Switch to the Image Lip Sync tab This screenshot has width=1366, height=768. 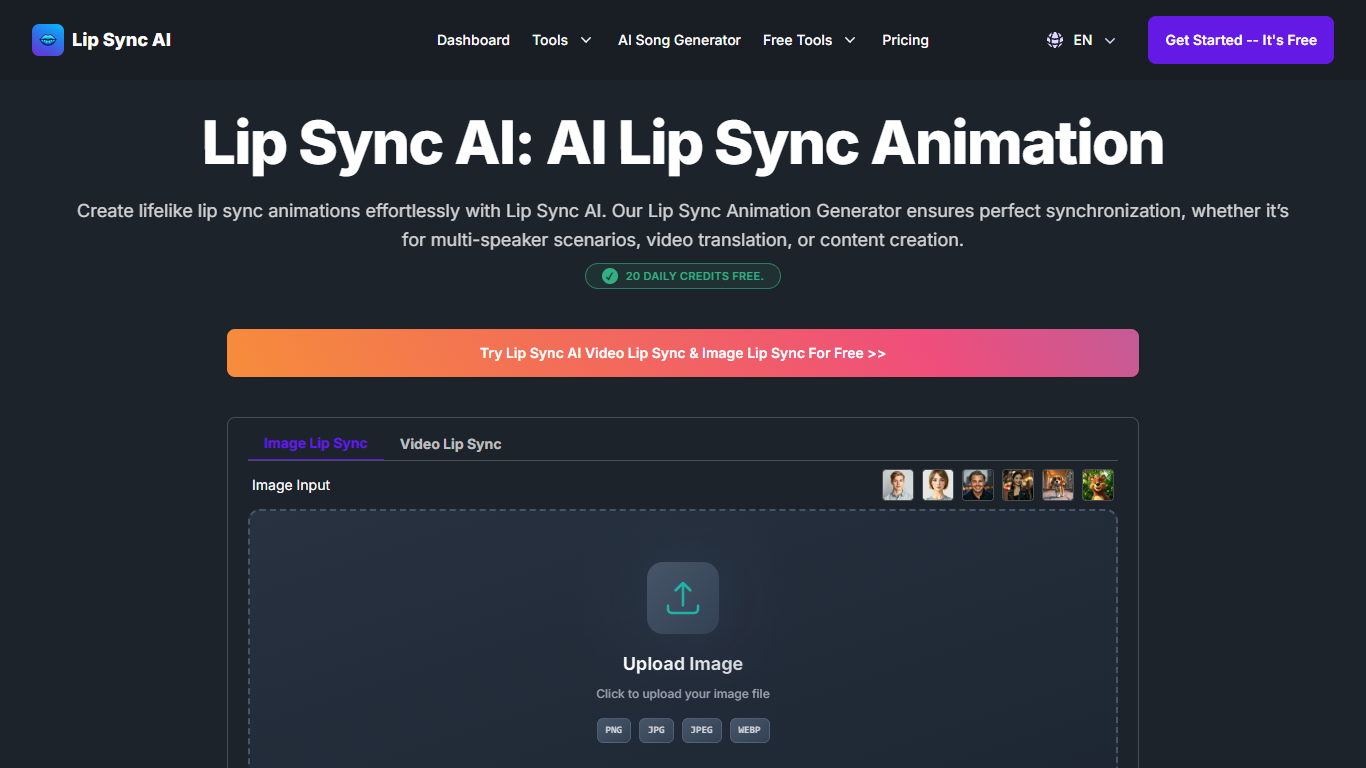pos(316,443)
